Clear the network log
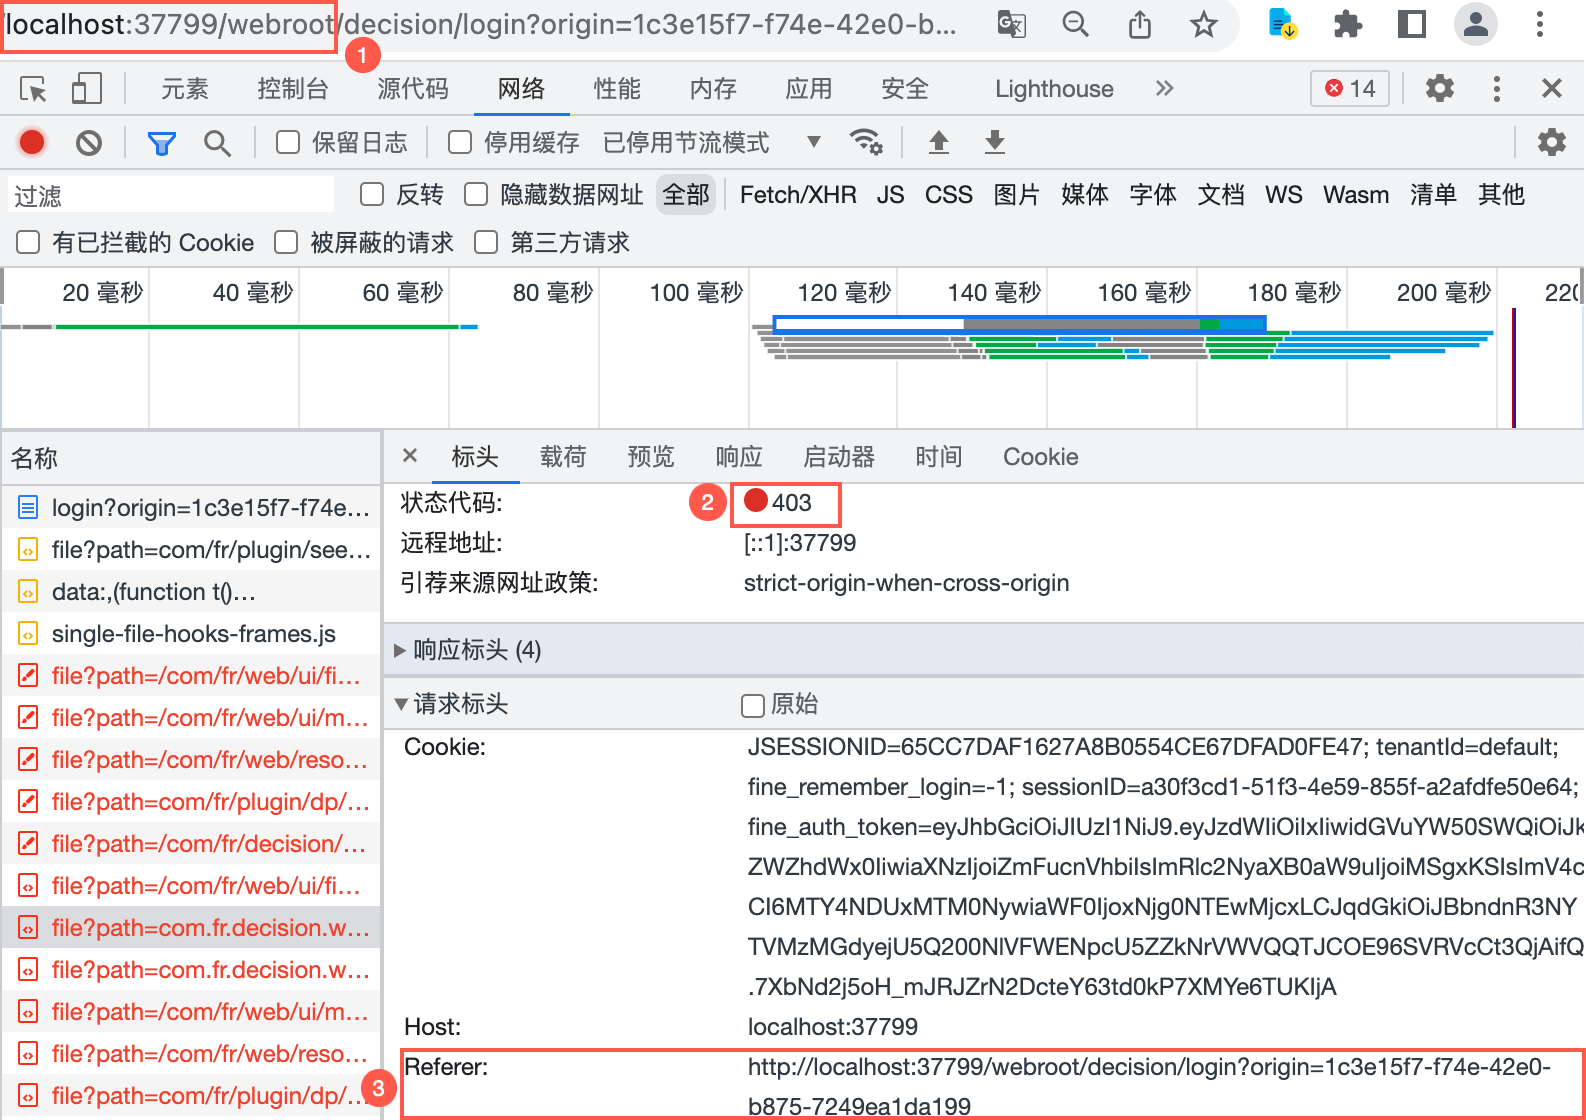Screen dimensions: 1586x1120 click(89, 143)
